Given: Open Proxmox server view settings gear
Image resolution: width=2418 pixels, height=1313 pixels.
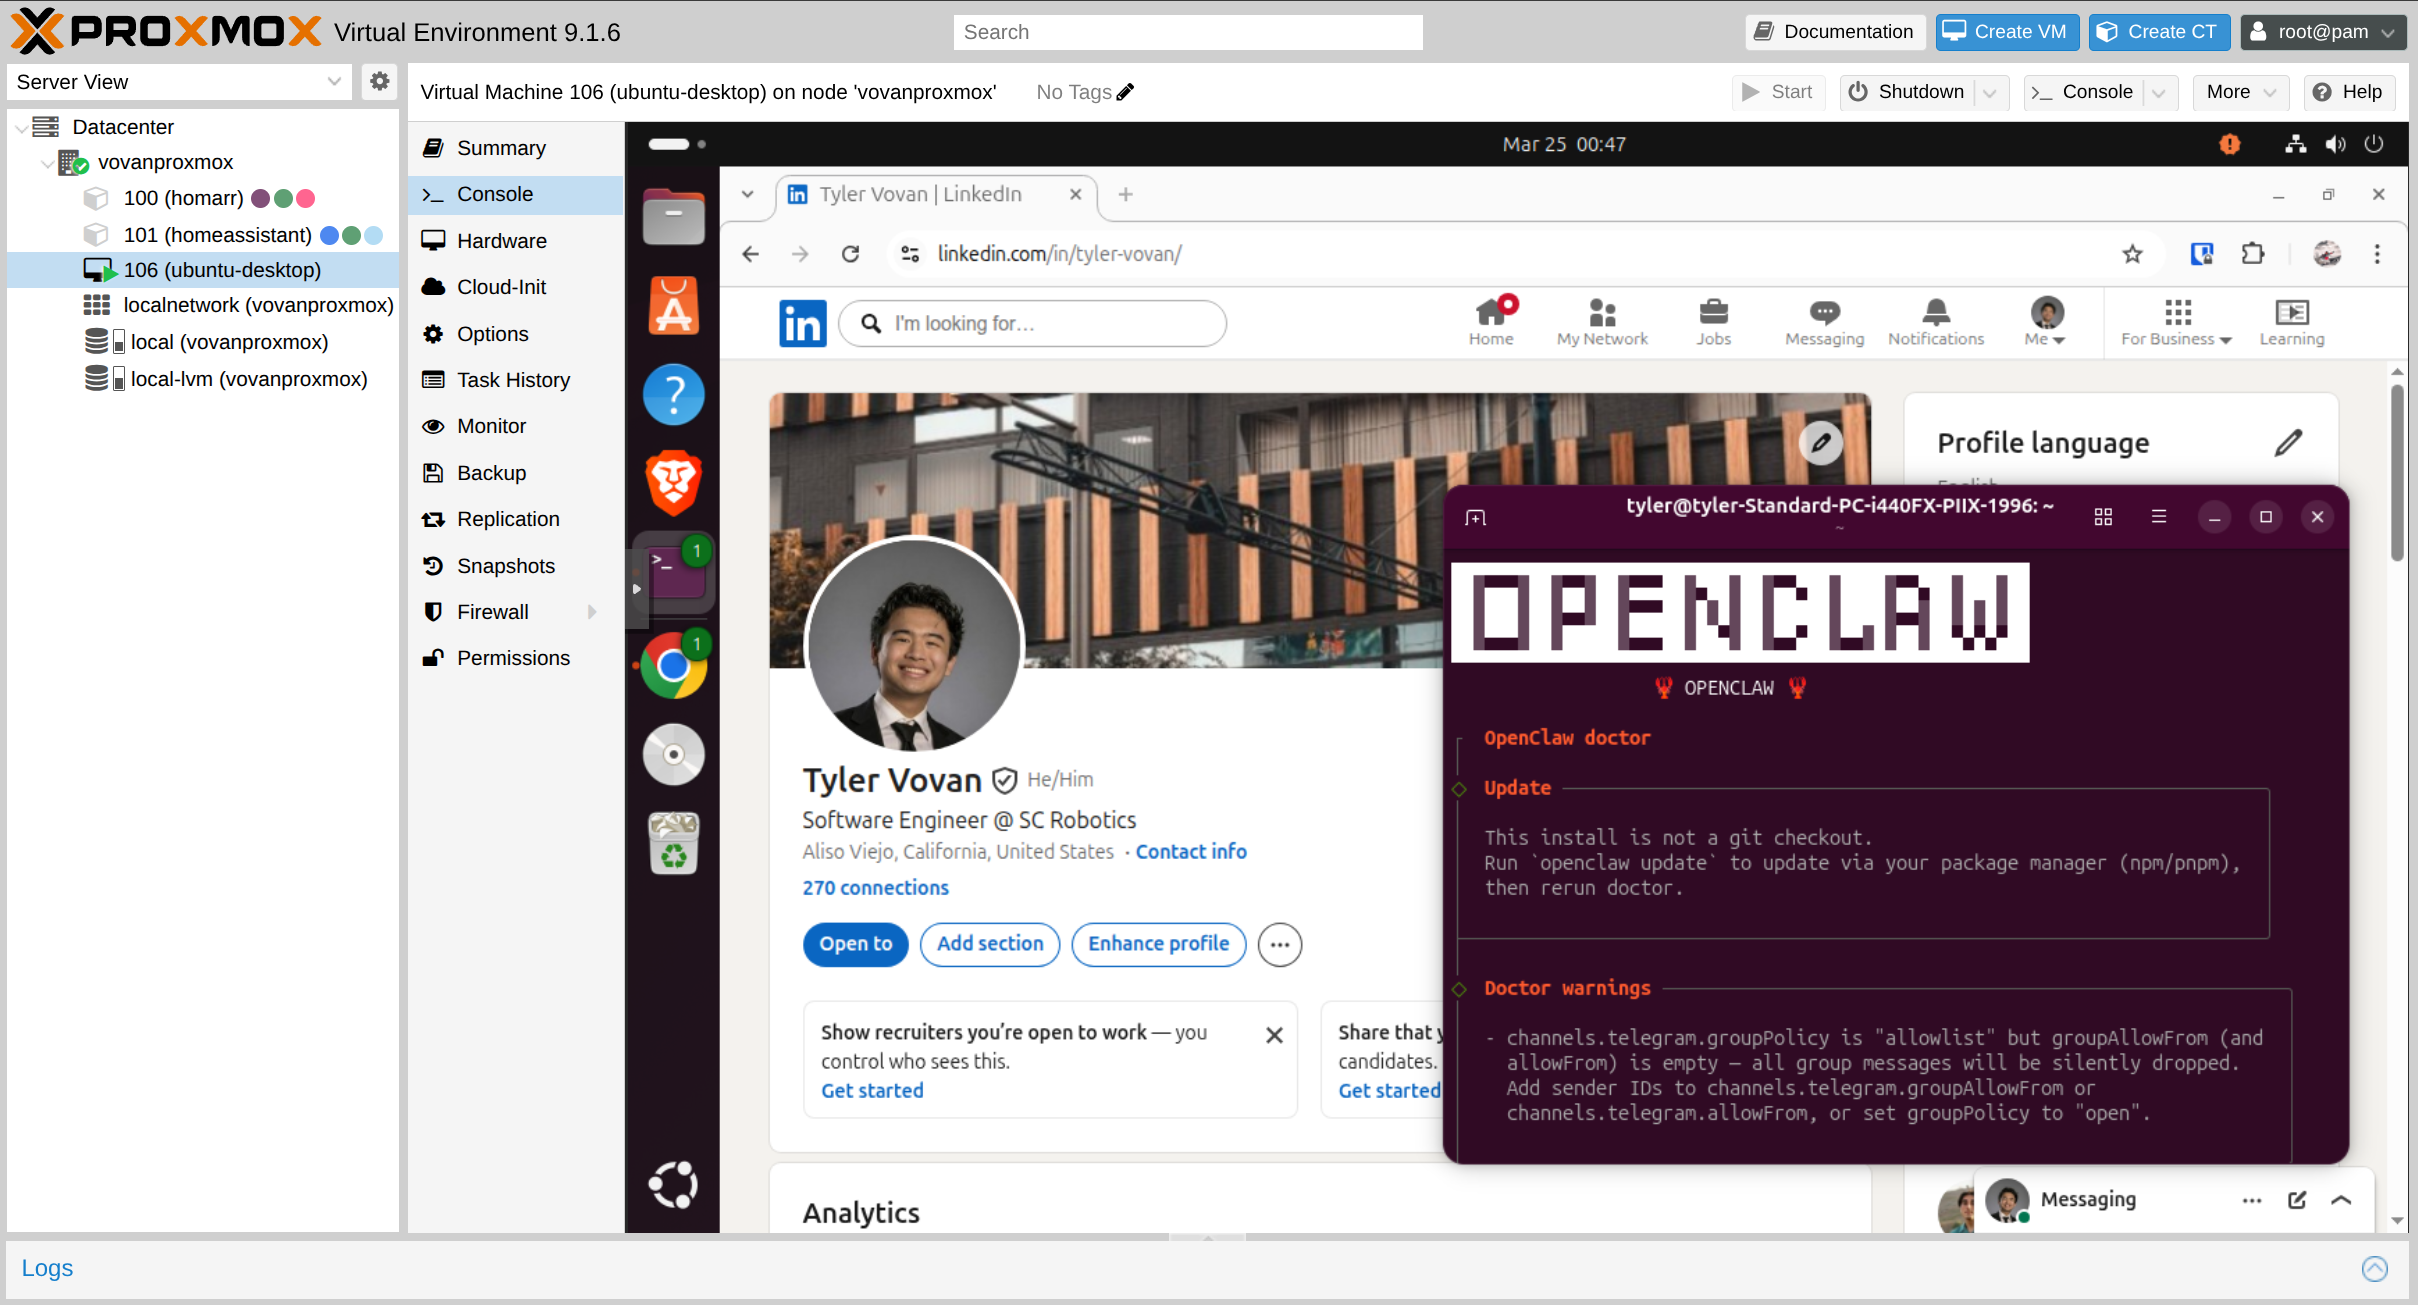Looking at the screenshot, I should click(379, 82).
